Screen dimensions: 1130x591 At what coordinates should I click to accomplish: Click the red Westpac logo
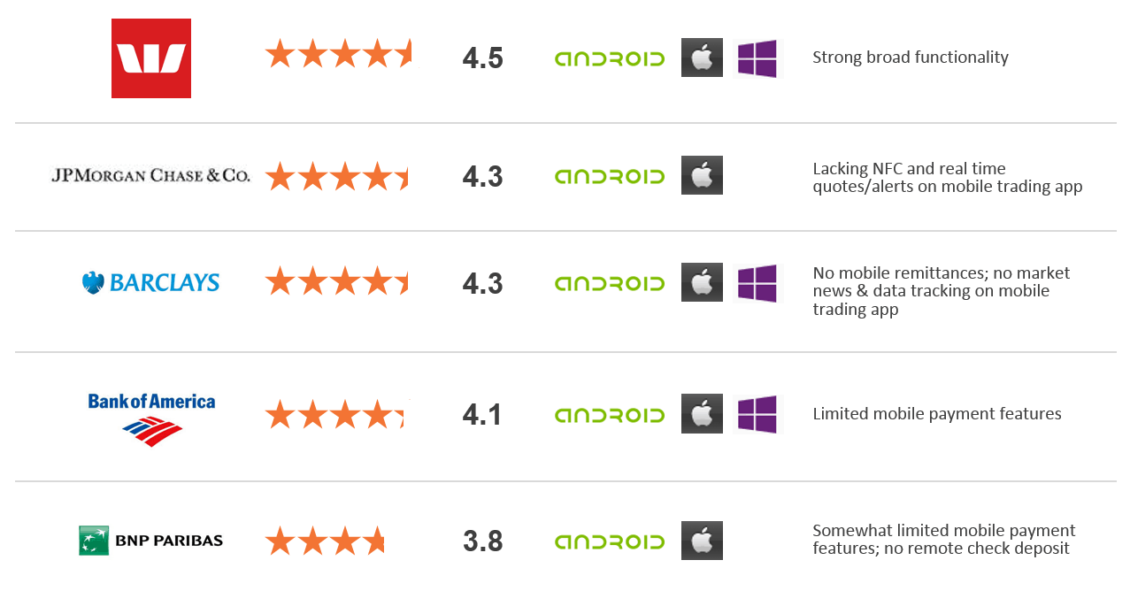tap(151, 58)
